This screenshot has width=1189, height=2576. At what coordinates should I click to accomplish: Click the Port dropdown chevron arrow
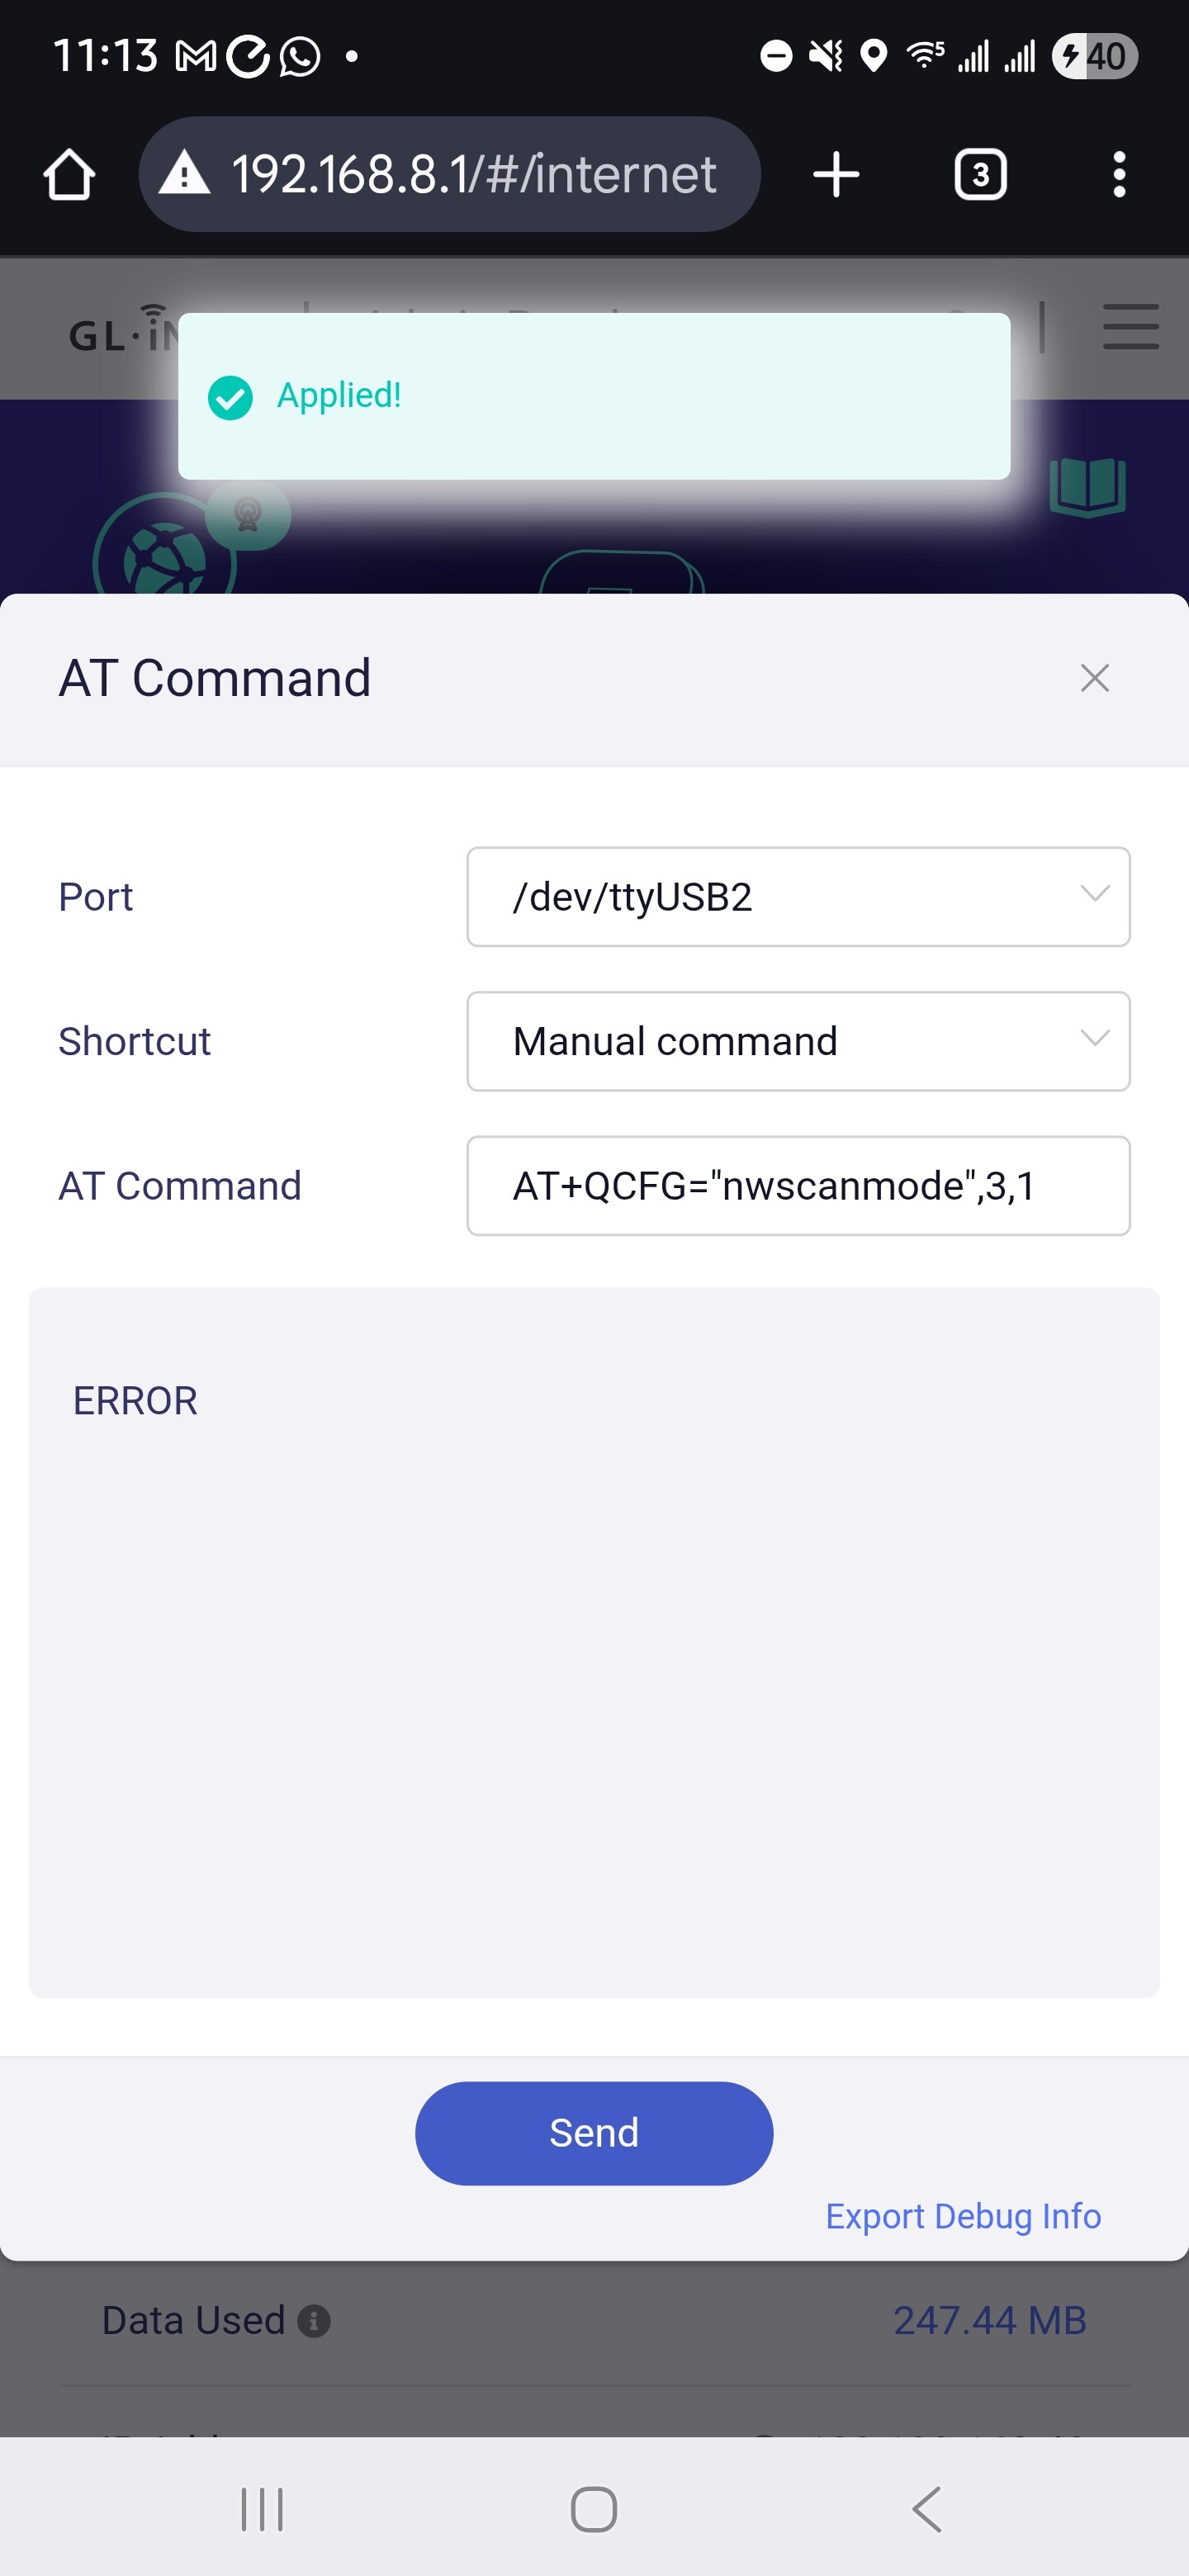tap(1095, 894)
